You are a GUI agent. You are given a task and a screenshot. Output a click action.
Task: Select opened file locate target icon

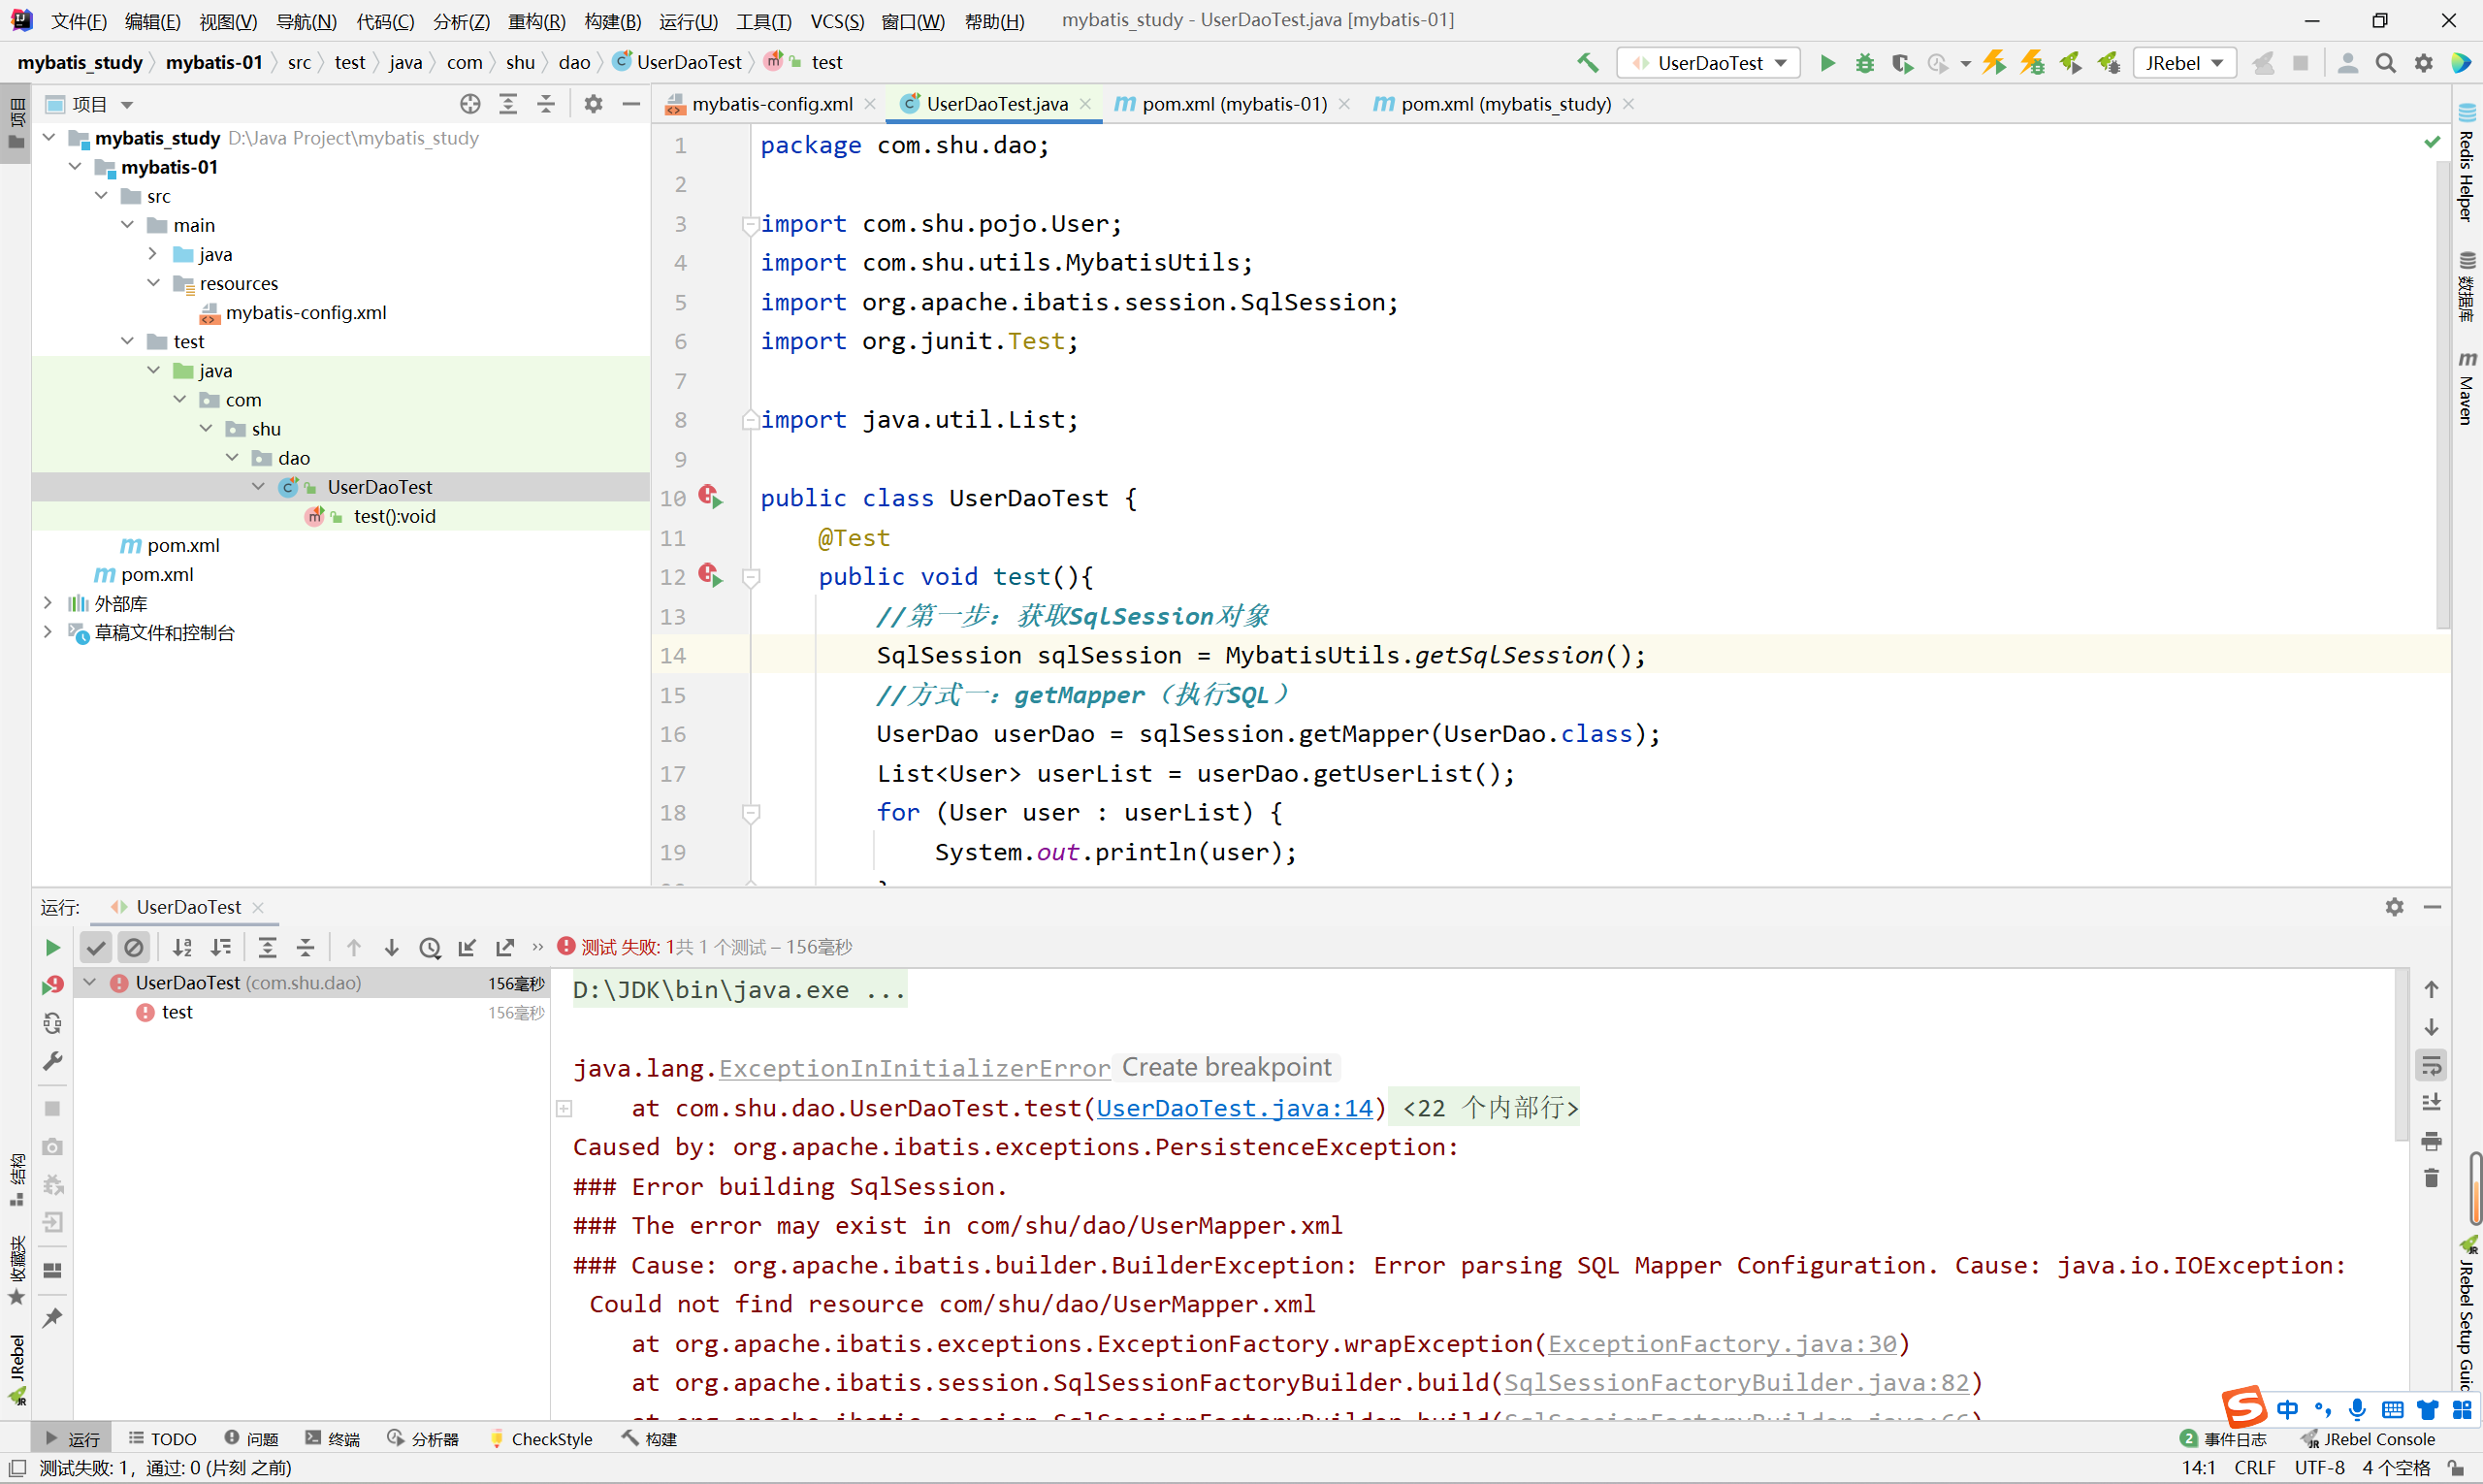coord(470,104)
